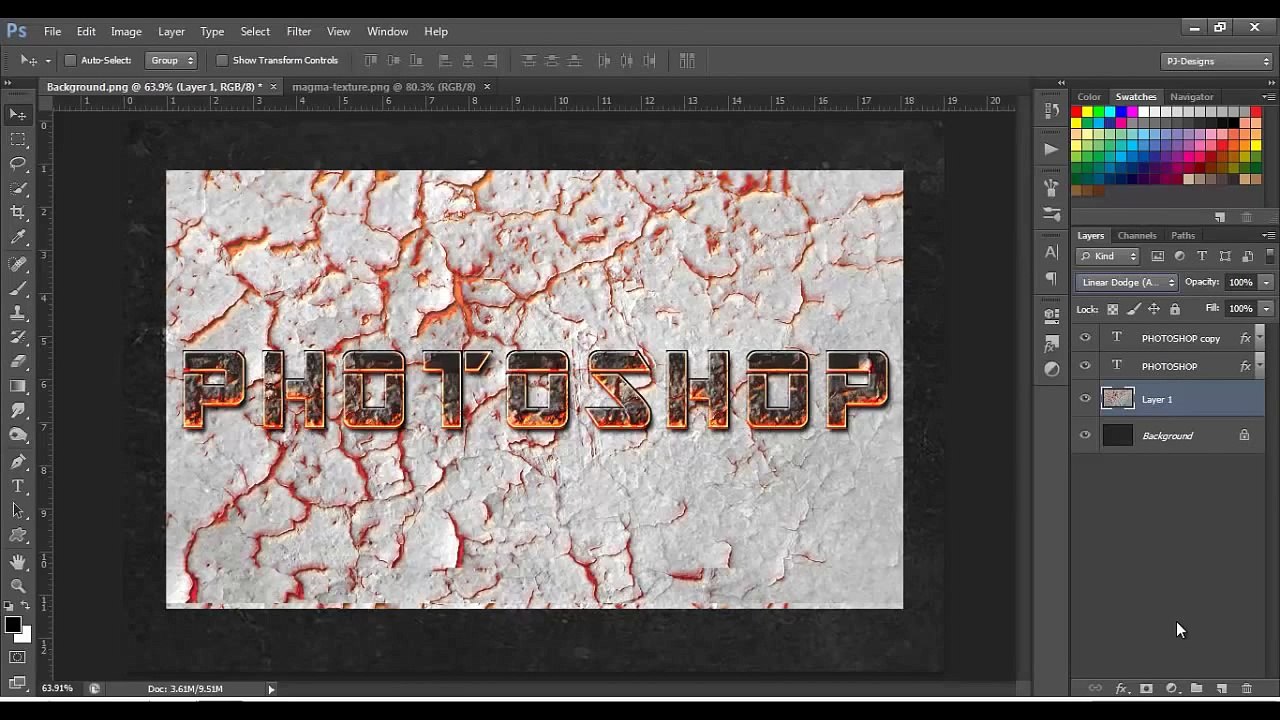Enable the Auto-Select checkbox
Screen dimensions: 1280x720
pos(70,61)
